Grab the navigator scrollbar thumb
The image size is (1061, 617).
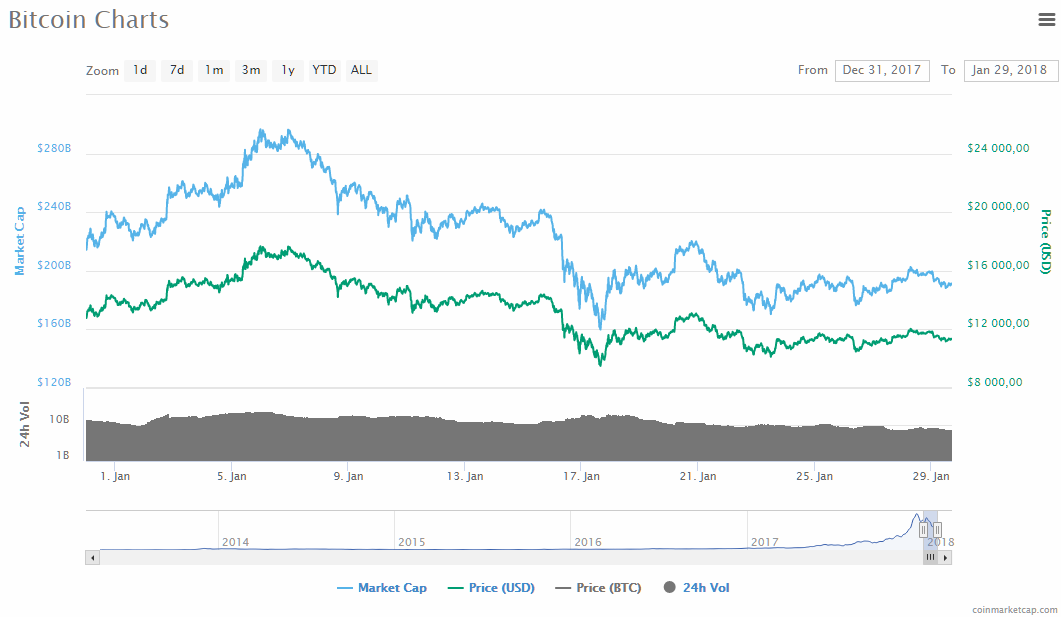click(x=930, y=557)
